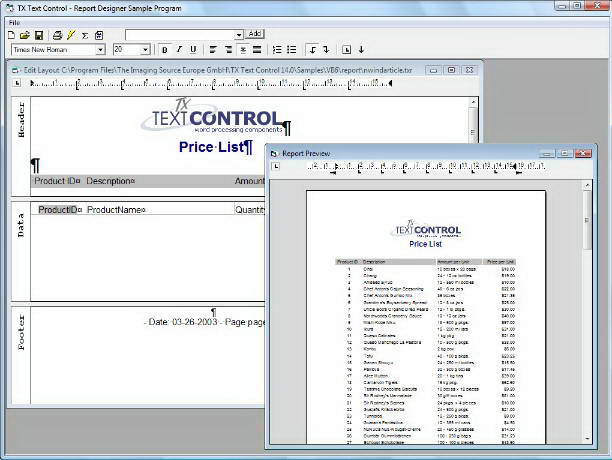Click the toolbar icon after the Sigma
This screenshot has height=460, width=612.
(99, 36)
